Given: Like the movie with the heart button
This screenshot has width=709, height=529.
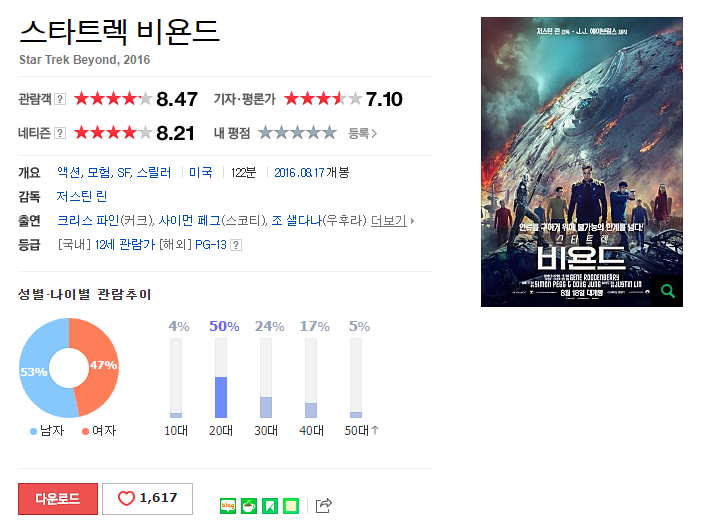Looking at the screenshot, I should [x=147, y=498].
